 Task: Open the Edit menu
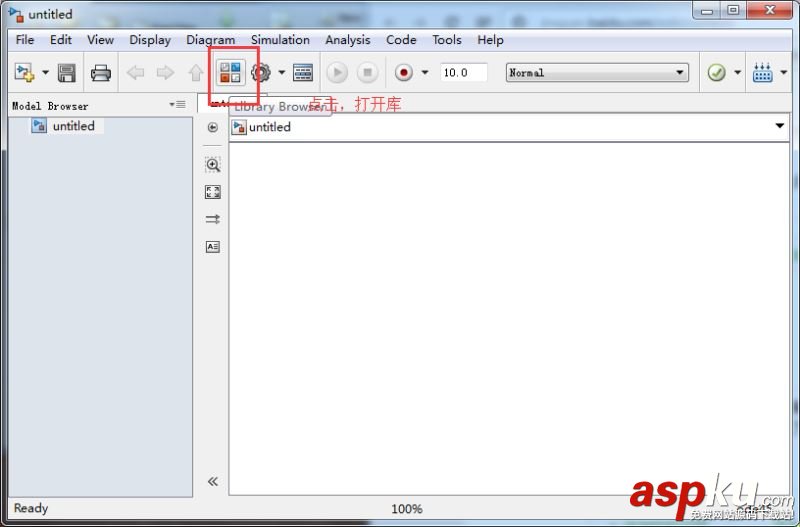(x=61, y=40)
